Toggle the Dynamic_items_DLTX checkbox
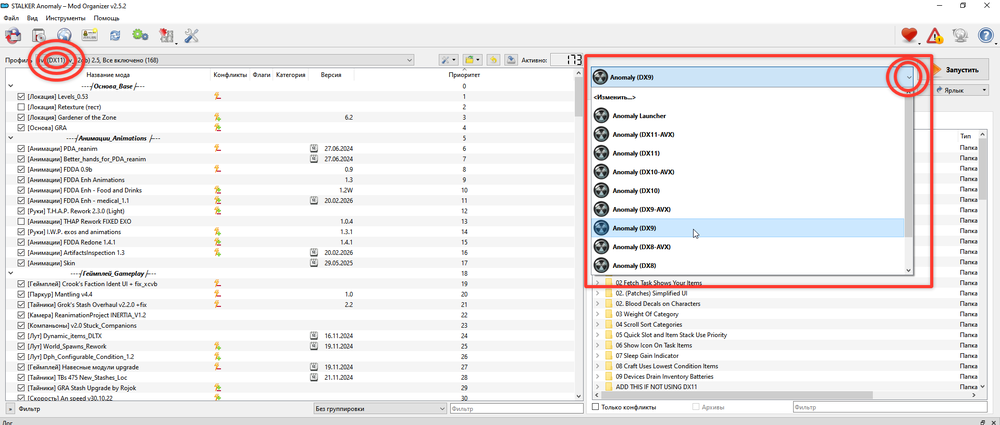This screenshot has height=425, width=1000. (21, 336)
